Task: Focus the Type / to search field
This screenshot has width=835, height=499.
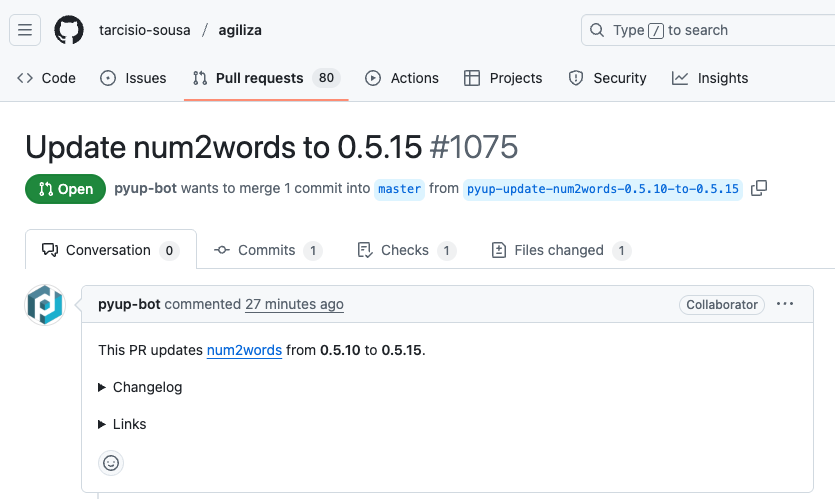Action: tap(708, 30)
